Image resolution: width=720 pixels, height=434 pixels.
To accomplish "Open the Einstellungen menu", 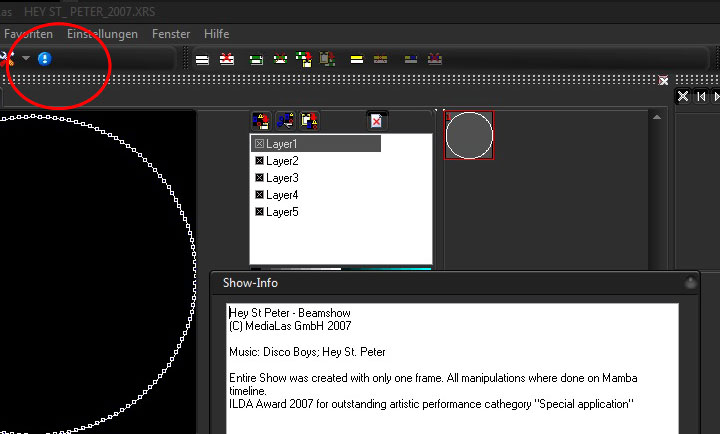I will [102, 34].
